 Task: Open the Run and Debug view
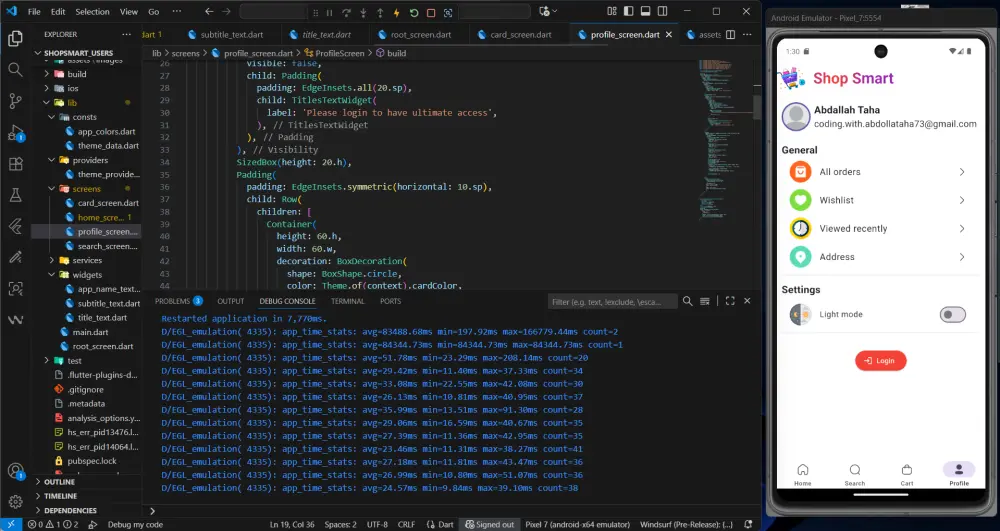15,133
